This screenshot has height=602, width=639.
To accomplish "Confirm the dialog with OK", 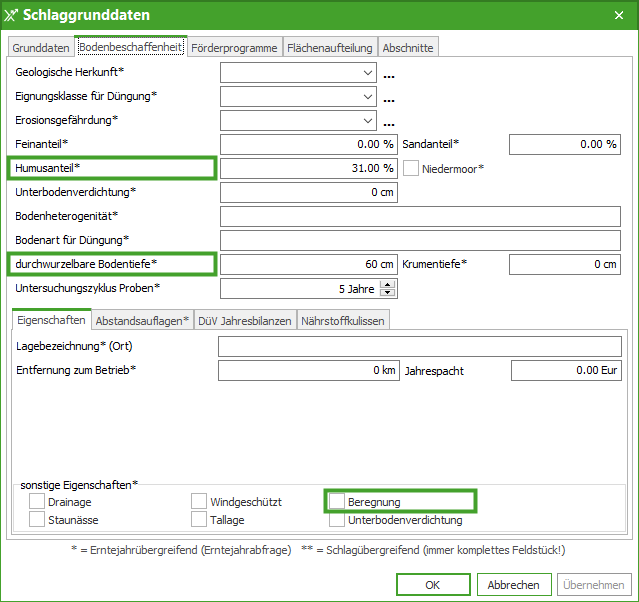I will [x=433, y=585].
